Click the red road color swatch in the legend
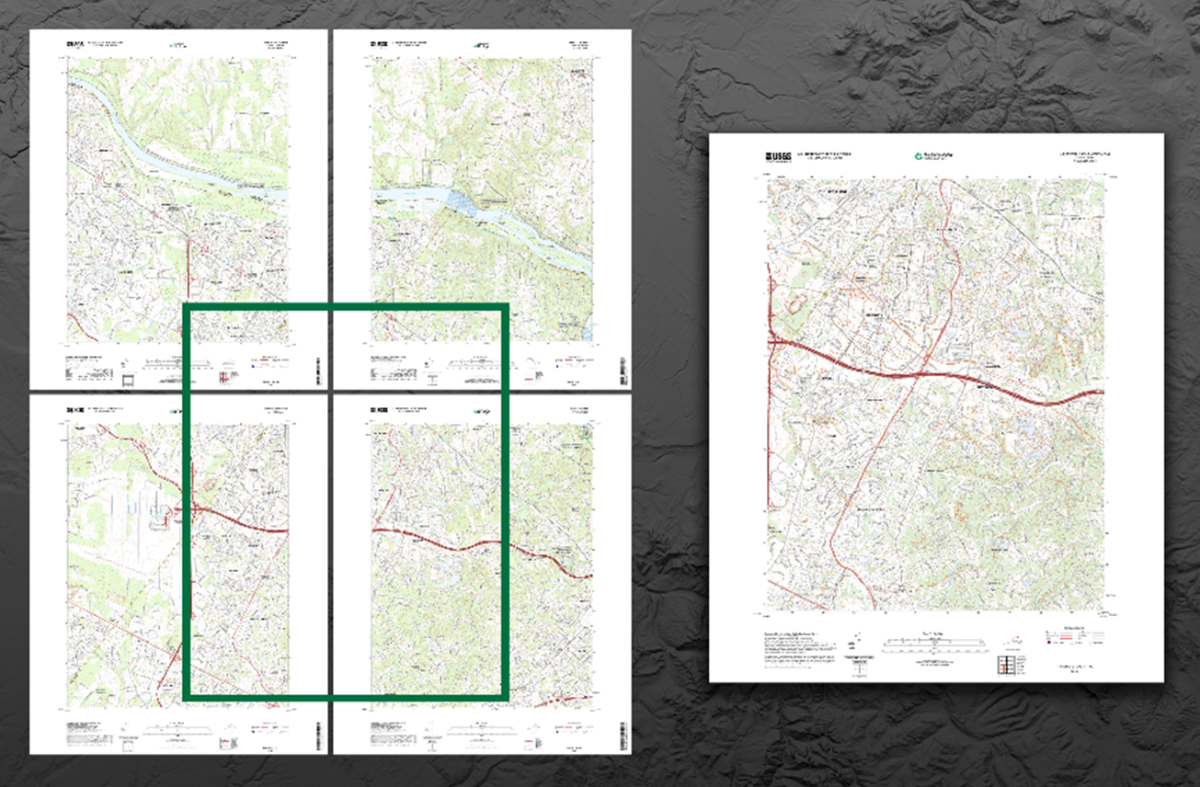Screen dimensions: 1200x787 (1065, 635)
